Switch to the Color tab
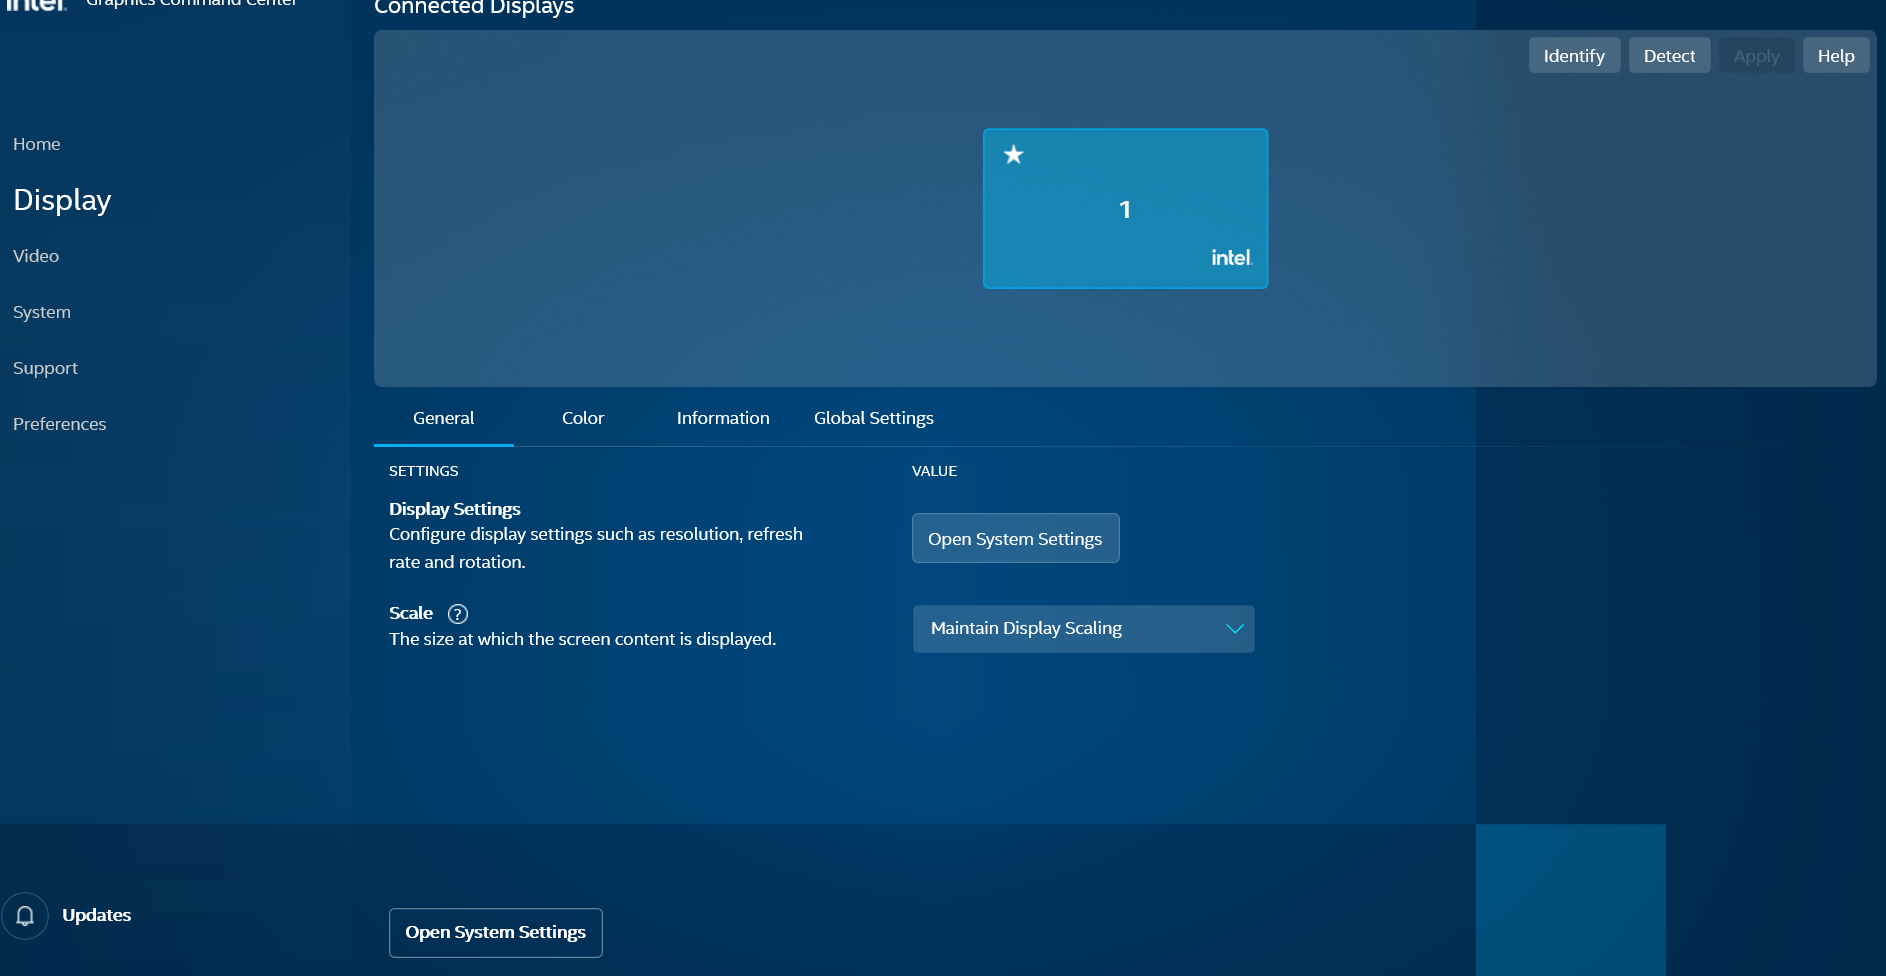The image size is (1886, 976). point(582,418)
